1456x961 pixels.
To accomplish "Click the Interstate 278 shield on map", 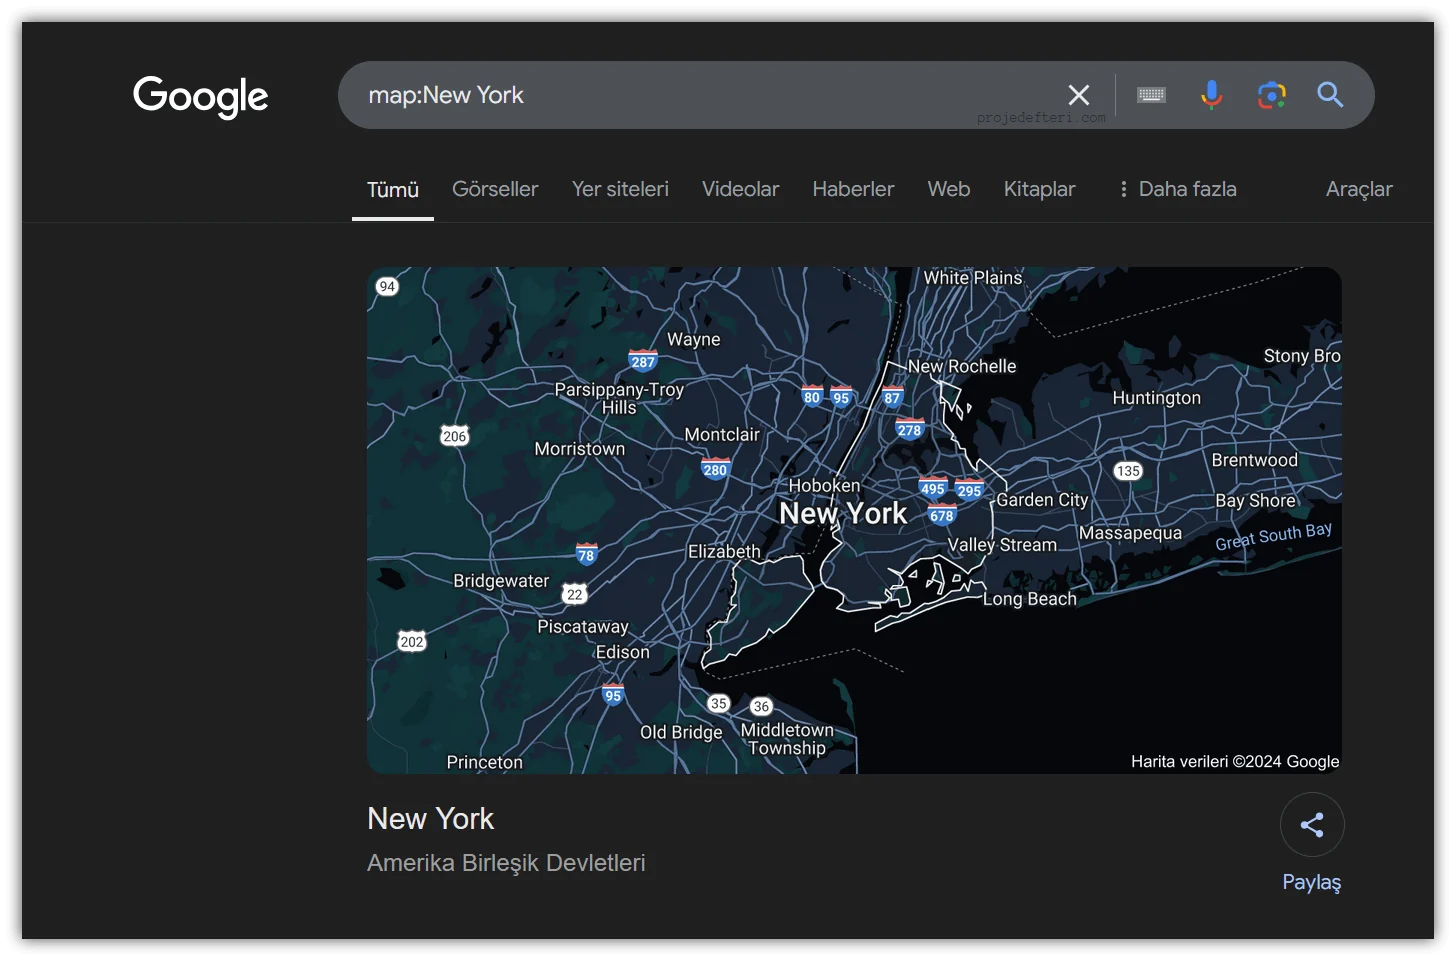I will point(909,429).
